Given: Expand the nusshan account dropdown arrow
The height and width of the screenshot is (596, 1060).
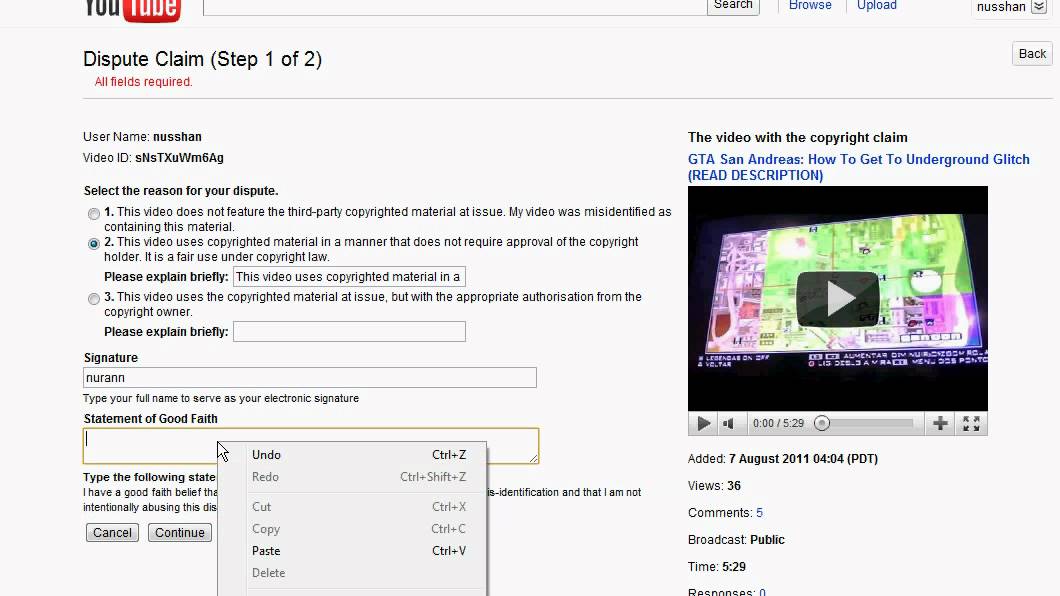Looking at the screenshot, I should pos(1039,7).
